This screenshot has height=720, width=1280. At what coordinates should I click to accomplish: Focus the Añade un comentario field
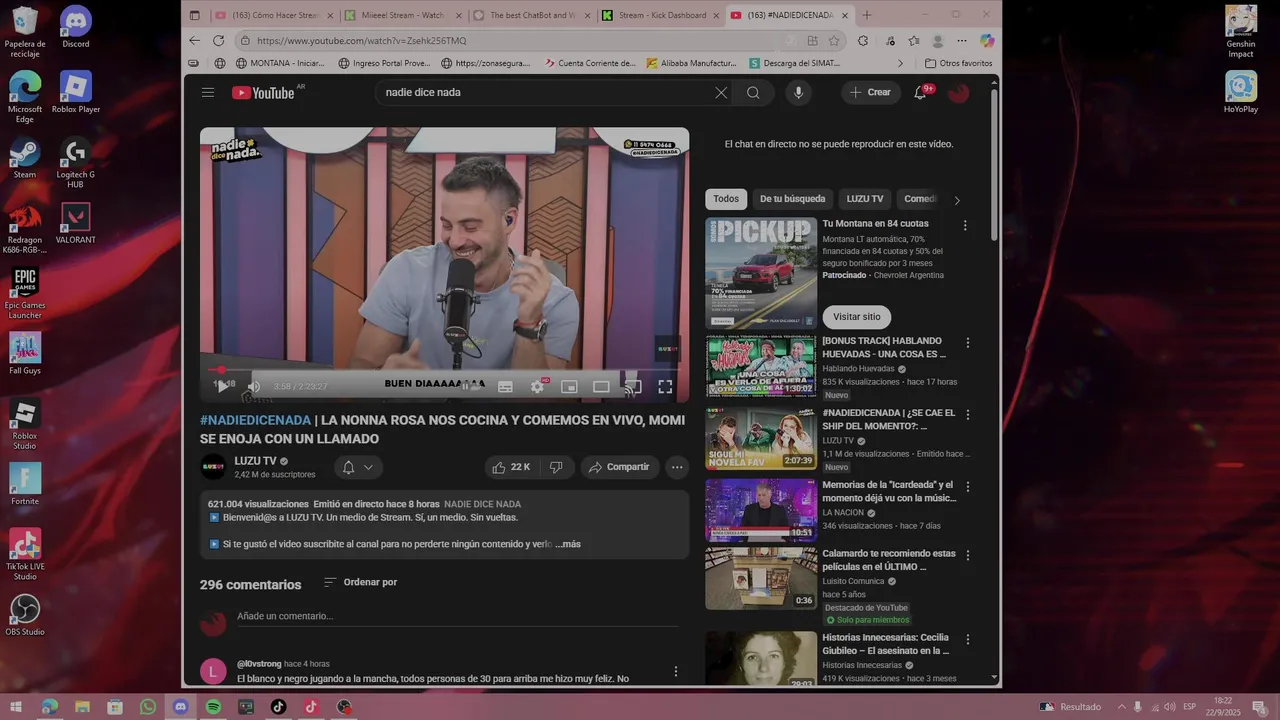point(457,616)
